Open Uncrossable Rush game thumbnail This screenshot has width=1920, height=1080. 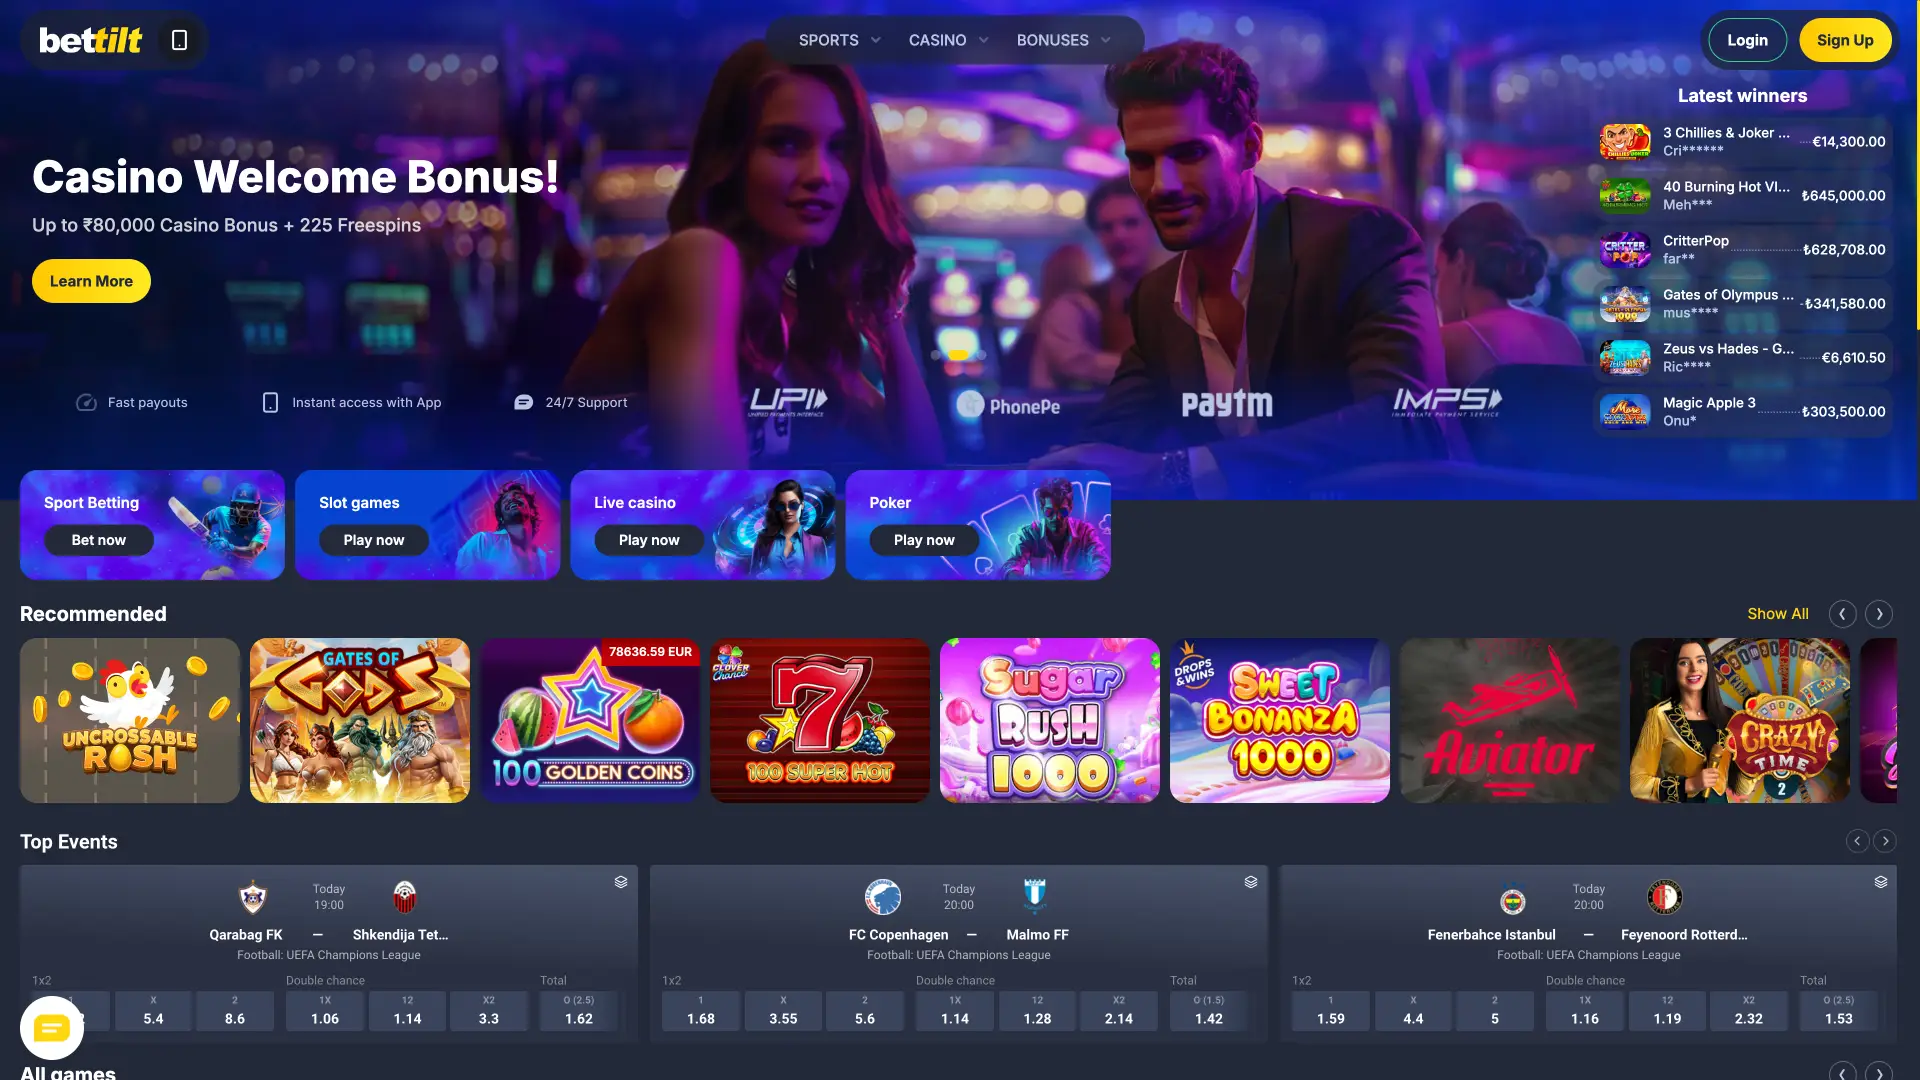pos(130,720)
